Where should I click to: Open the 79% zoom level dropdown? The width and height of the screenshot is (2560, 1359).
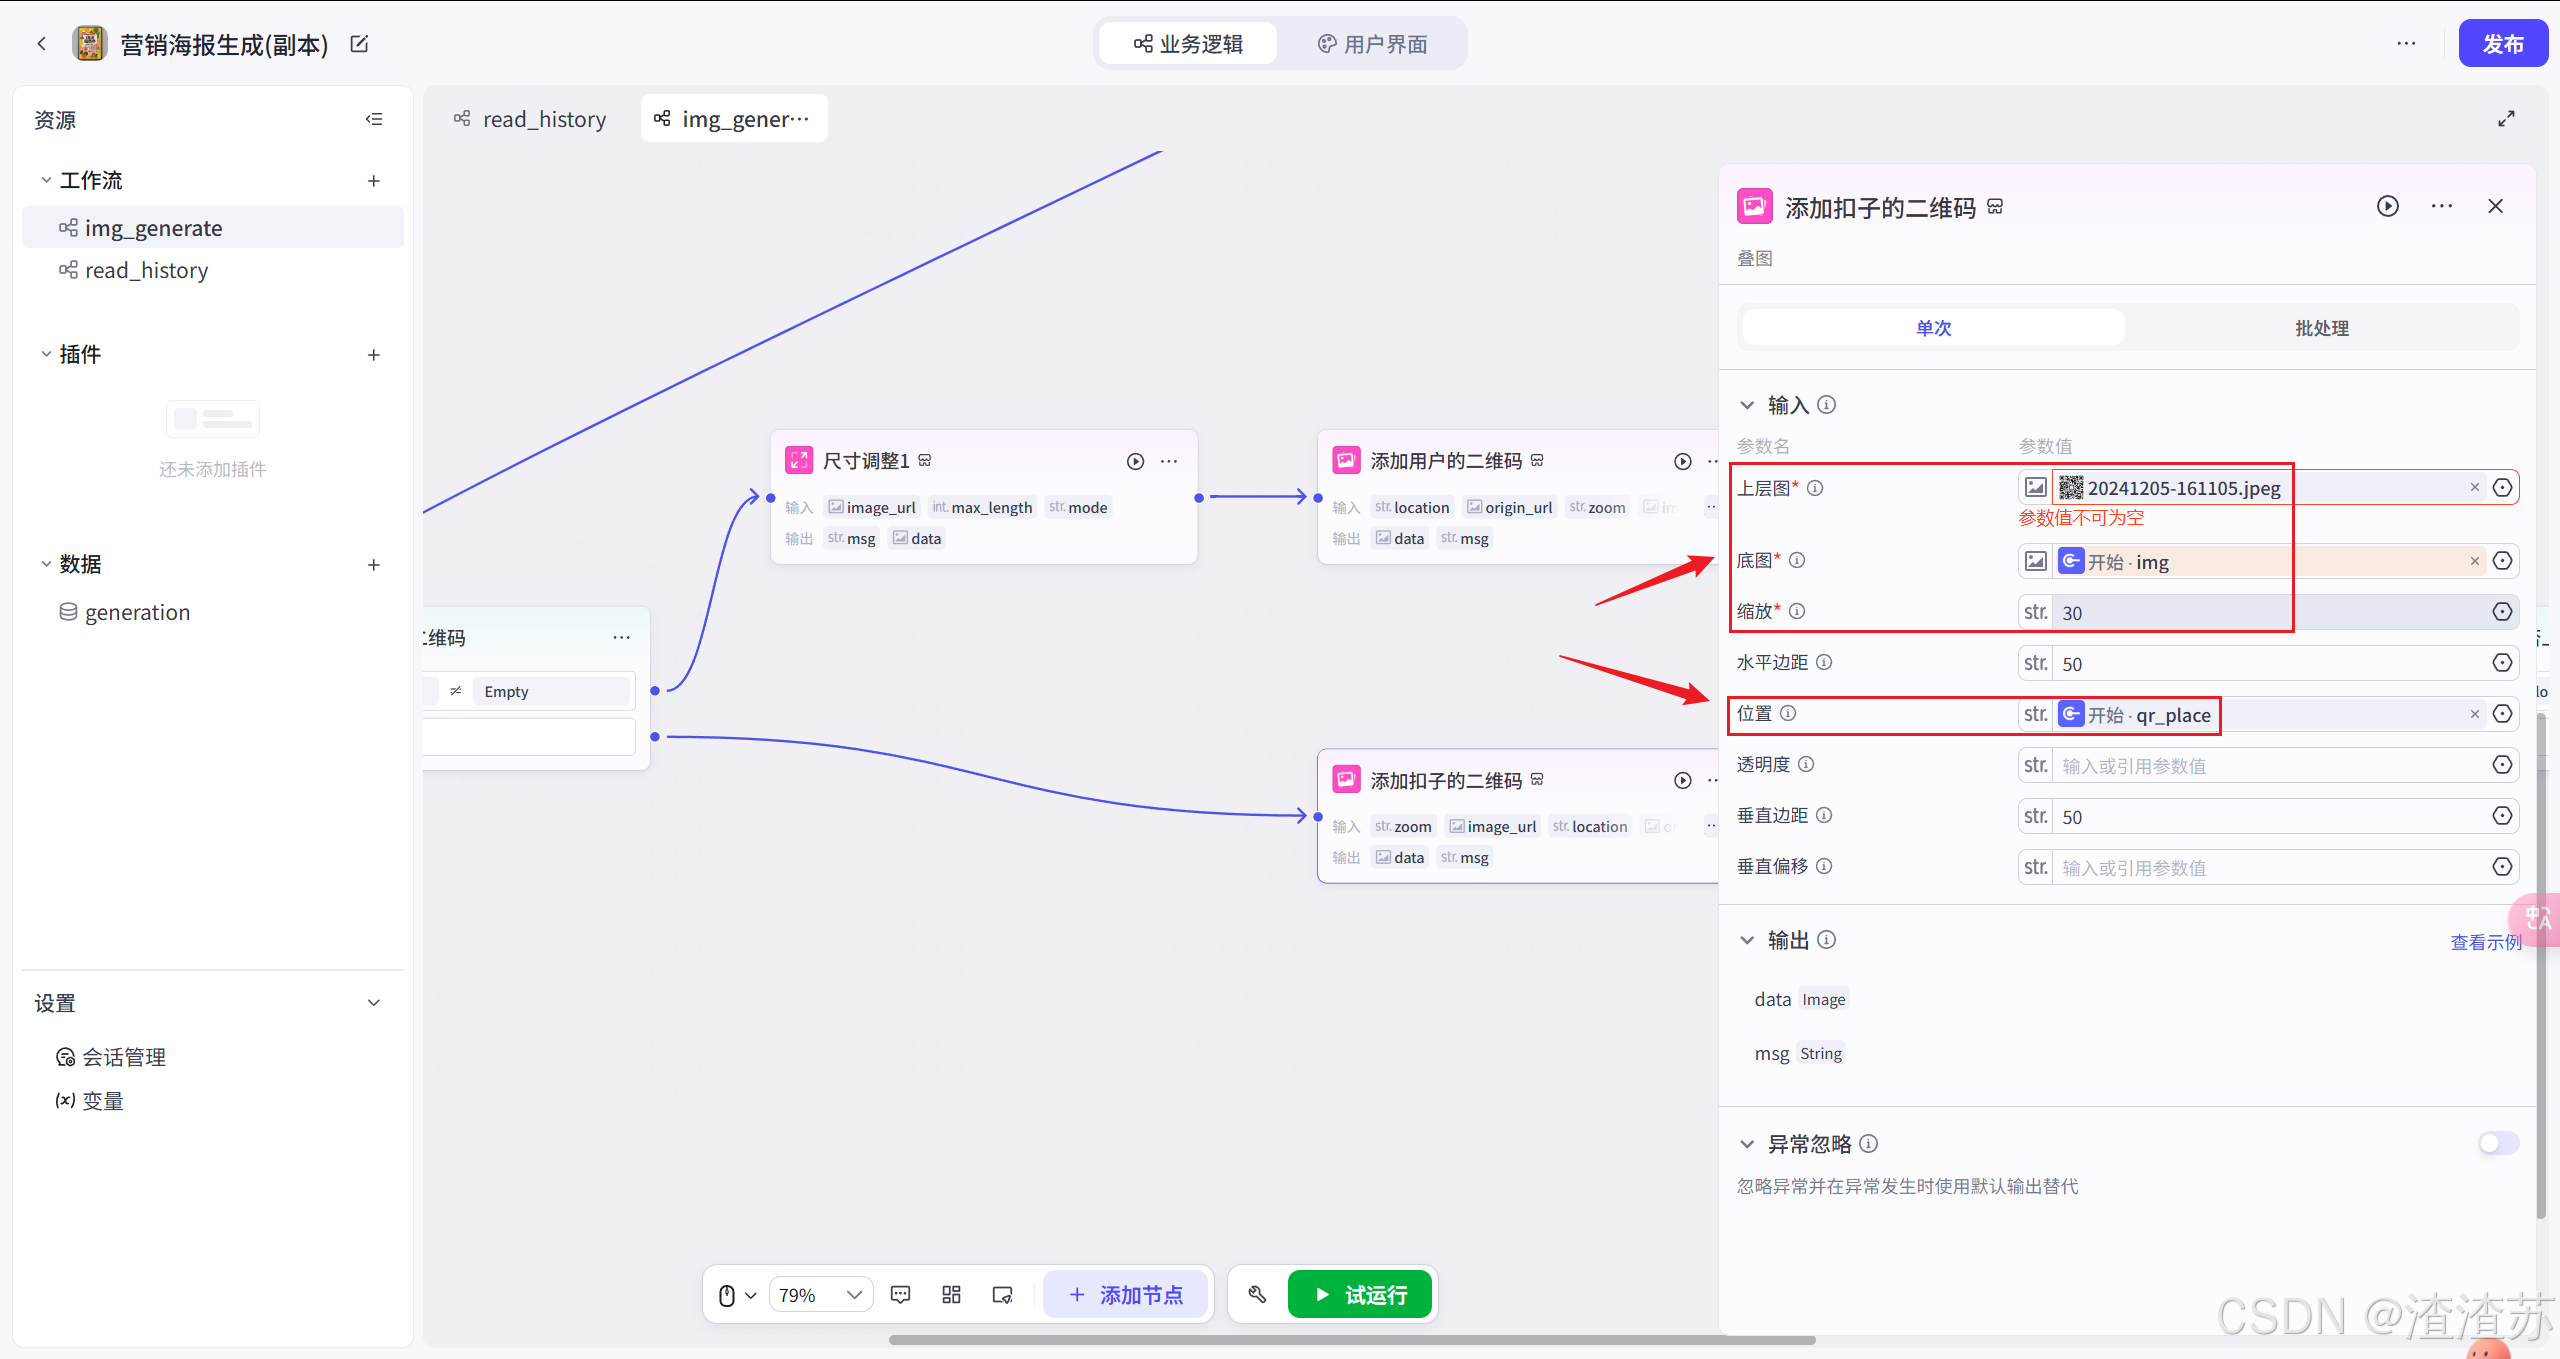(820, 1294)
